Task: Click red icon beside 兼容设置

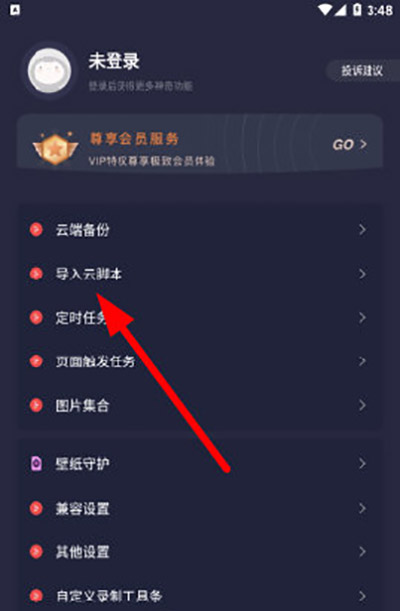Action: coord(36,508)
